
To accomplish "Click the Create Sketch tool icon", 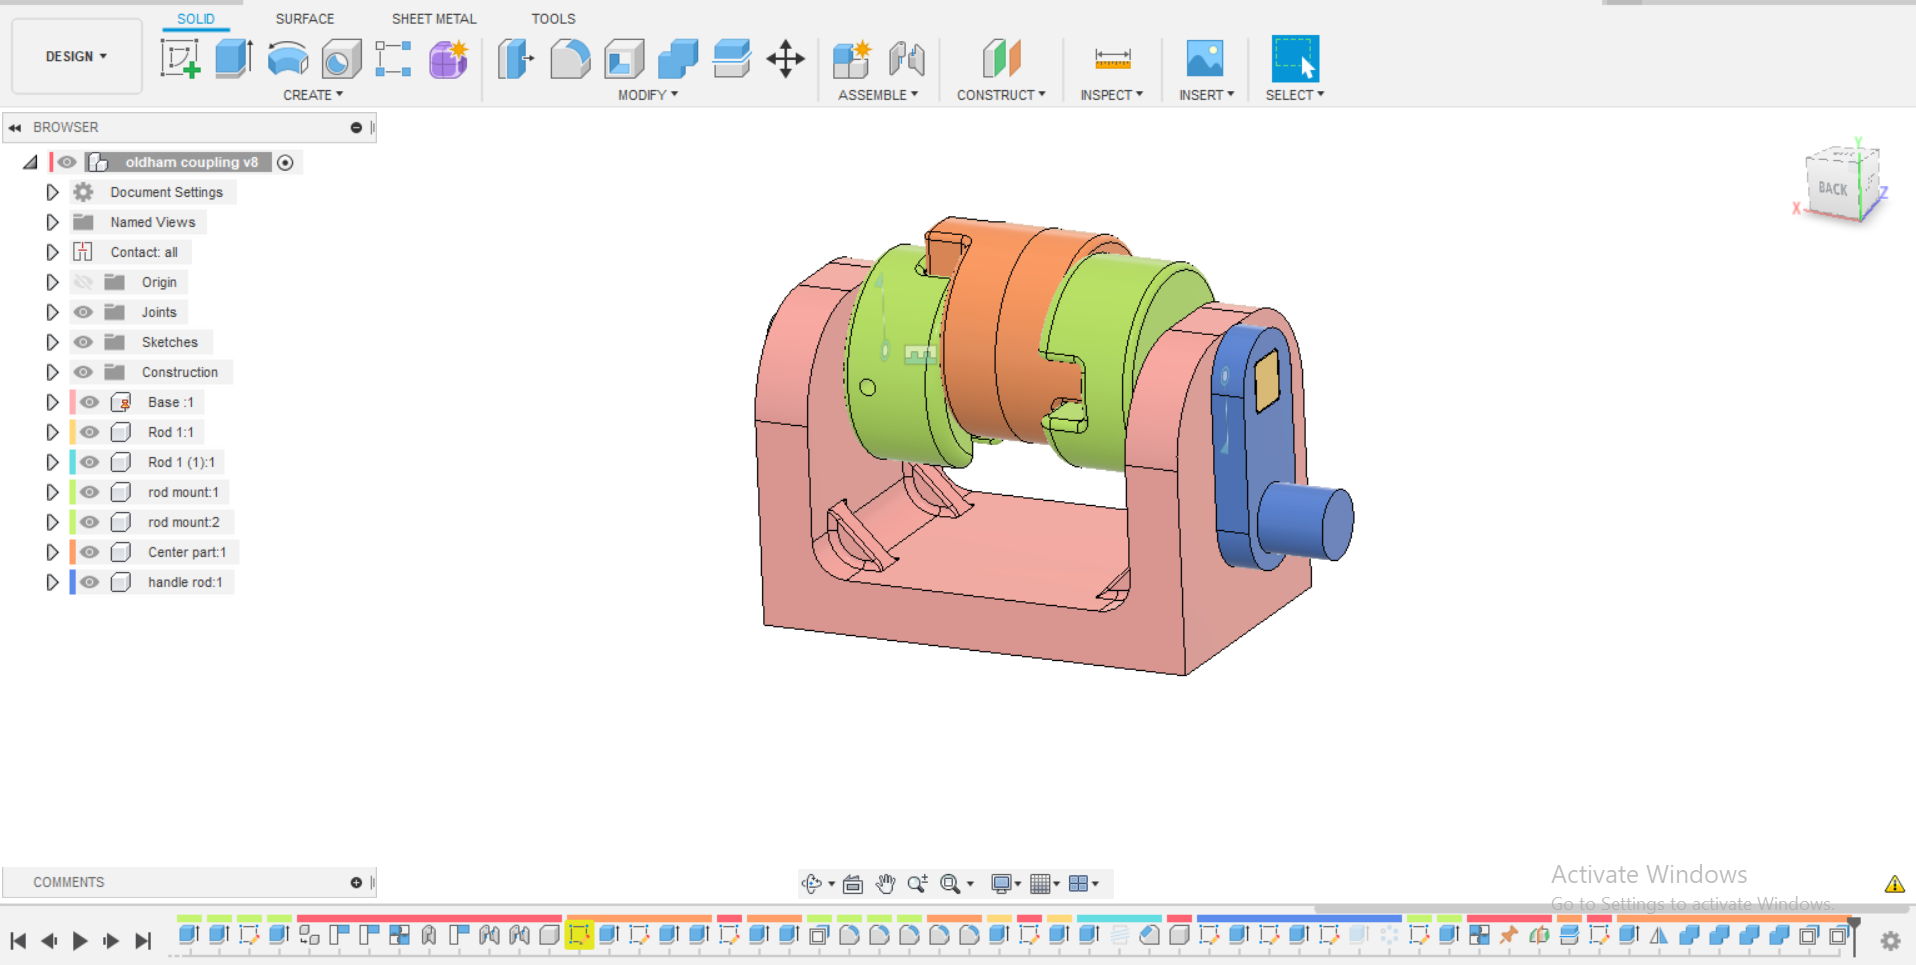I will [x=181, y=59].
